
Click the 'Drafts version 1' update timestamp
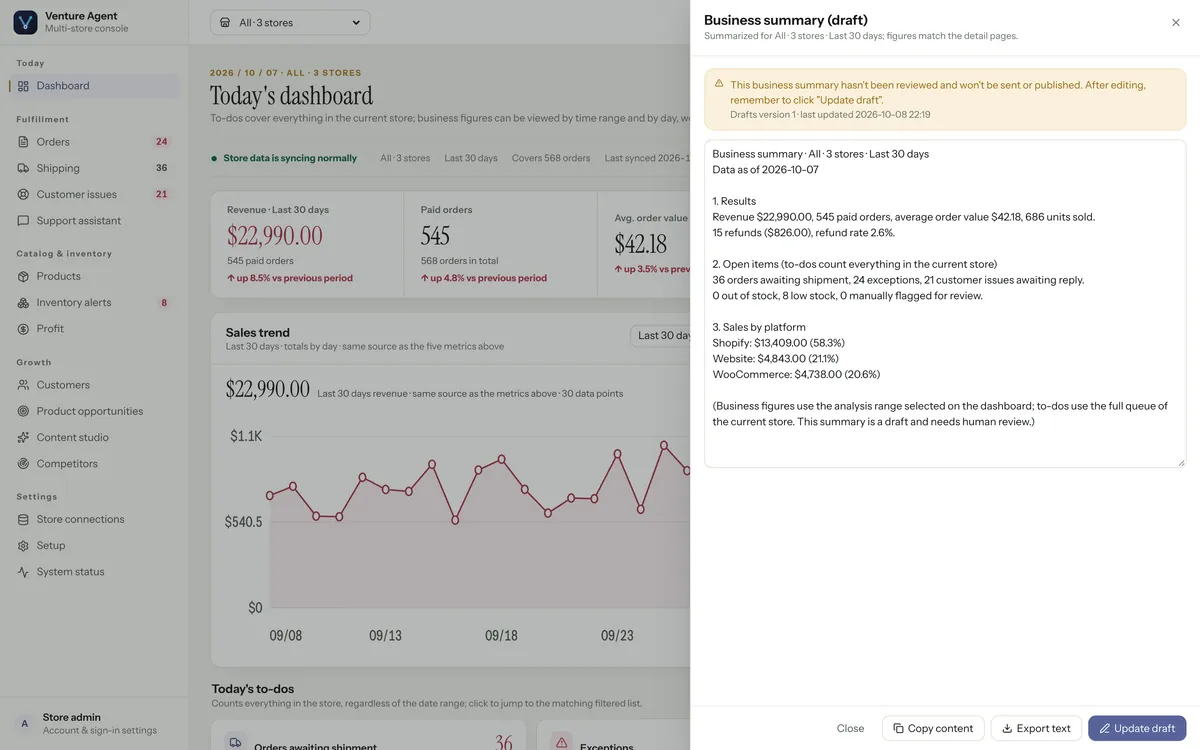(830, 115)
